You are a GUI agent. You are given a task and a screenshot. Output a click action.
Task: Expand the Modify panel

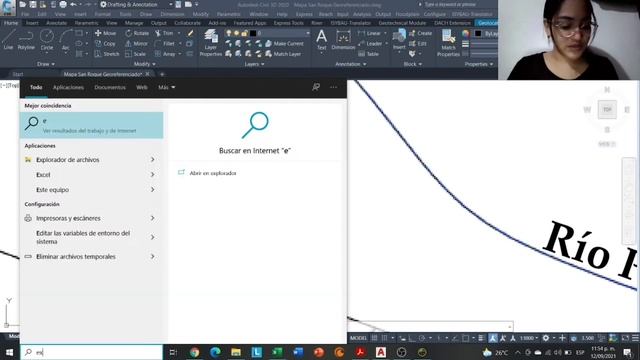pos(144,64)
